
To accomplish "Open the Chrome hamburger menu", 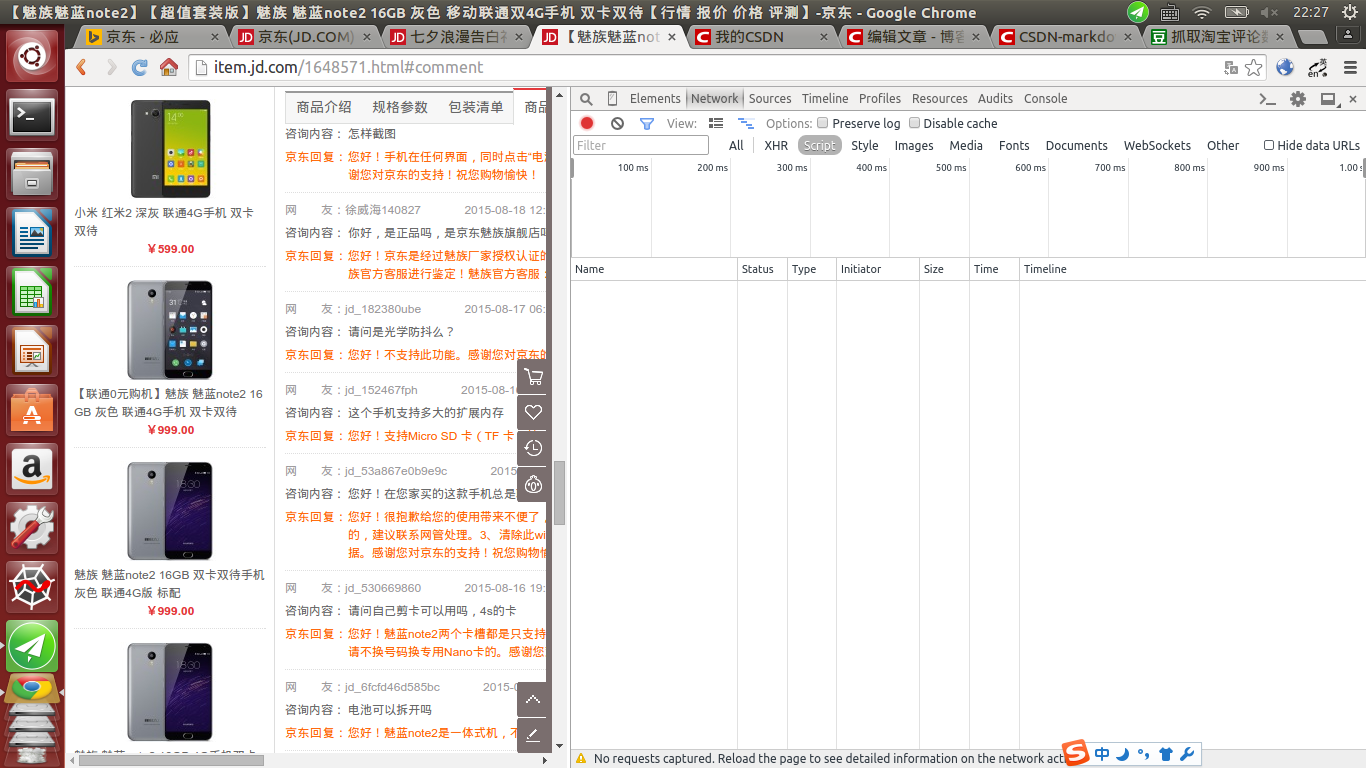I will coord(1351,67).
